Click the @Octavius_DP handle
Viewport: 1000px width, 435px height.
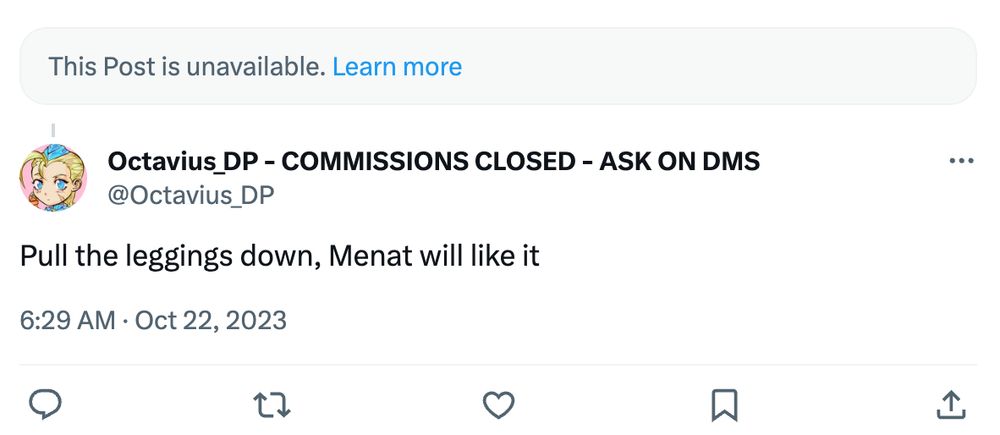pos(190,194)
